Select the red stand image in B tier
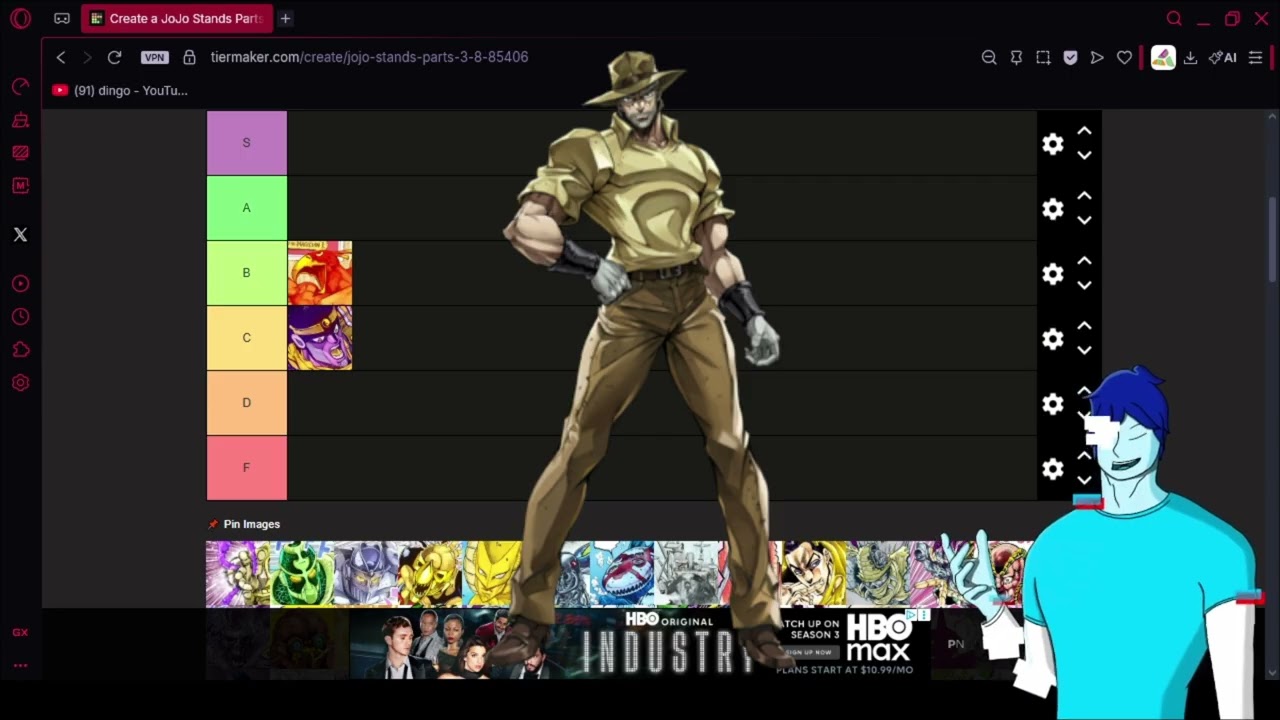Viewport: 1280px width, 720px height. click(320, 273)
